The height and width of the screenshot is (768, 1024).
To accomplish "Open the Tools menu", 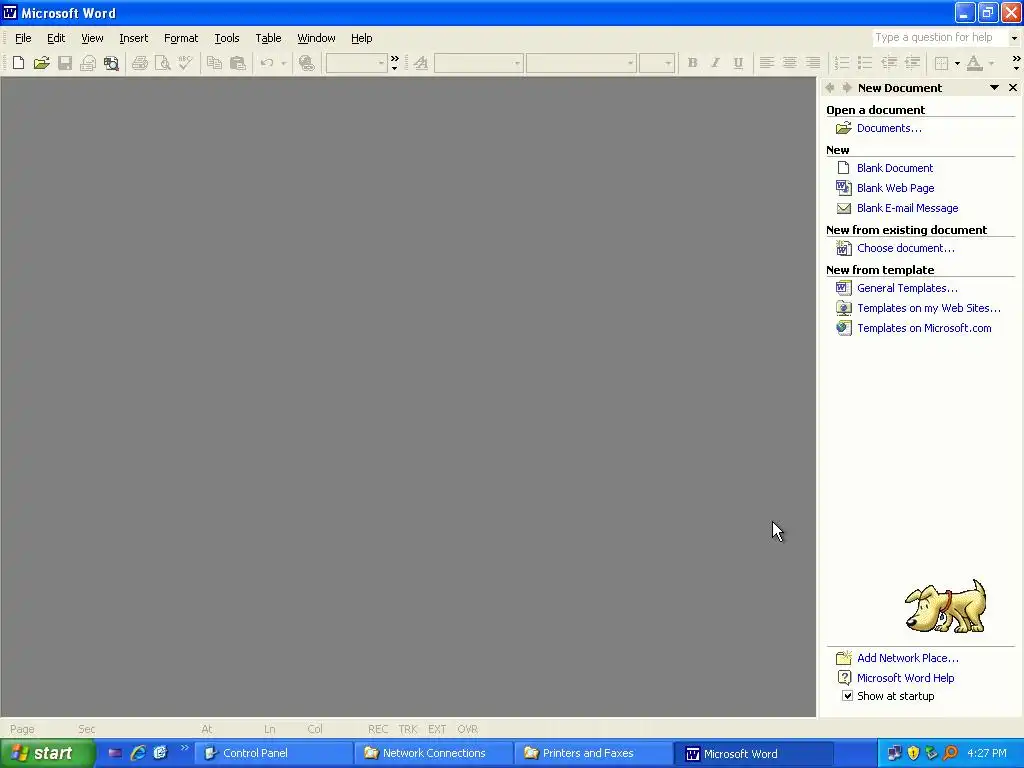I will point(227,38).
